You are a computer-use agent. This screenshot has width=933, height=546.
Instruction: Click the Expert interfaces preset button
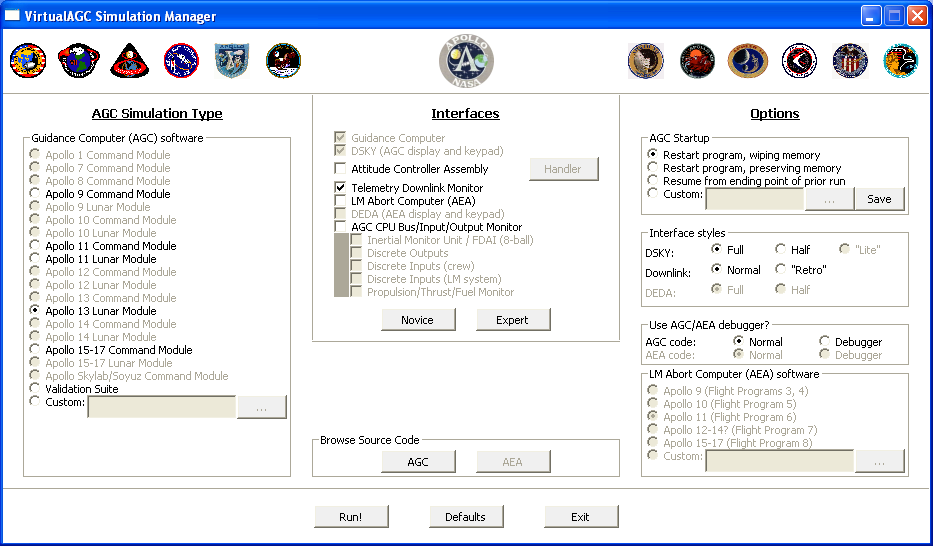513,319
